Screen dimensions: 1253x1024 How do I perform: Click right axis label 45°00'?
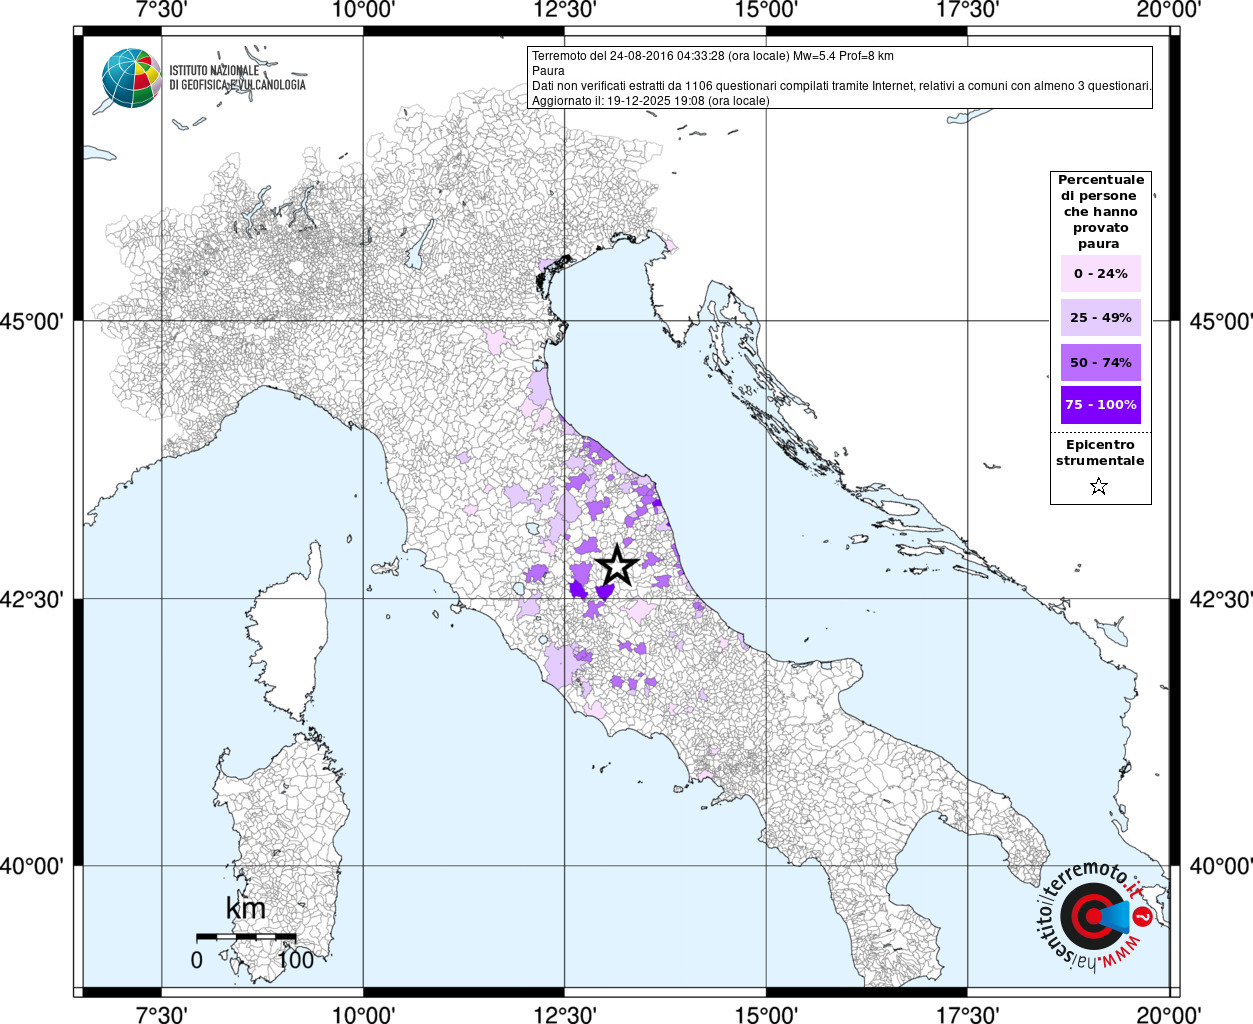(1221, 322)
